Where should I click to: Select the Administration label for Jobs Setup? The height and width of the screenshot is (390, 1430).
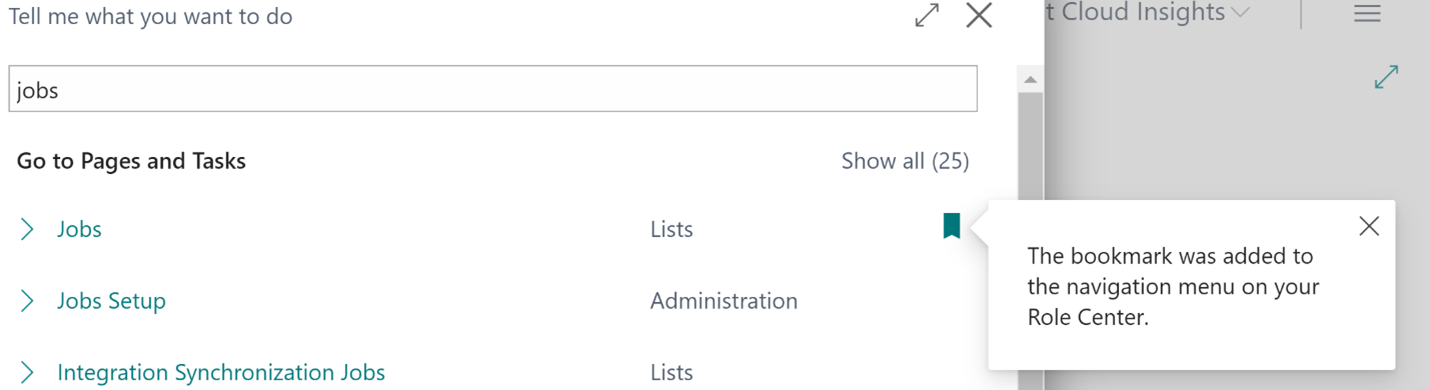click(724, 301)
